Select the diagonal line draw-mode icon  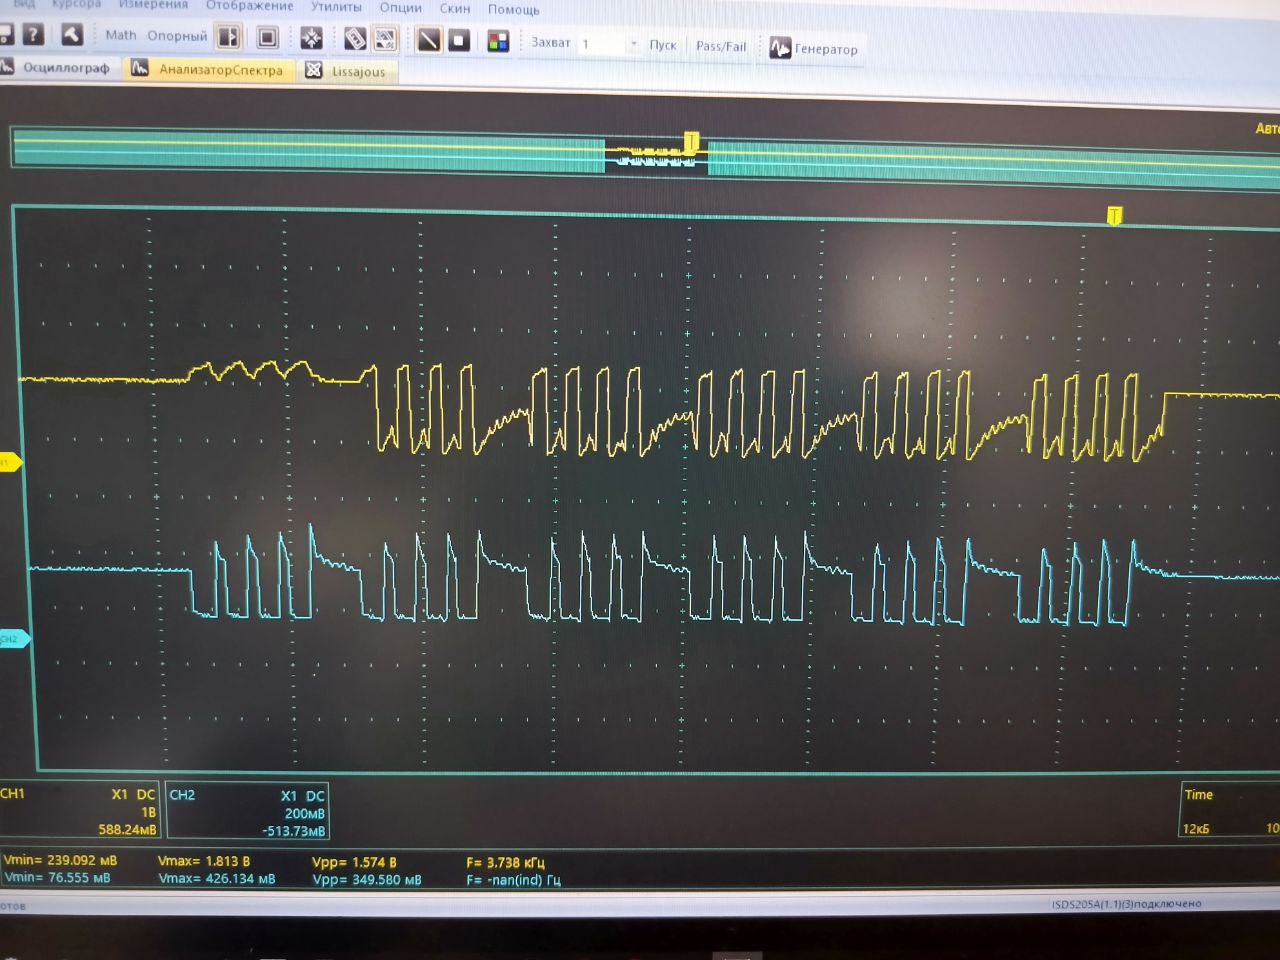(428, 40)
